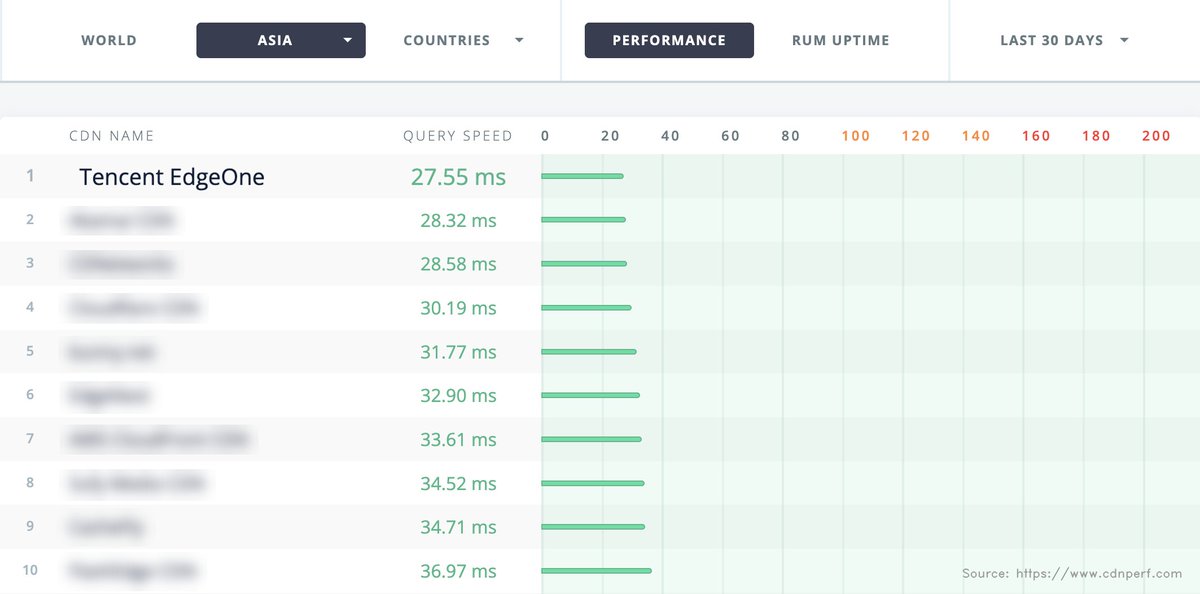Viewport: 1200px width, 594px height.
Task: Click the 32.90 ms query speed value
Action: point(458,396)
